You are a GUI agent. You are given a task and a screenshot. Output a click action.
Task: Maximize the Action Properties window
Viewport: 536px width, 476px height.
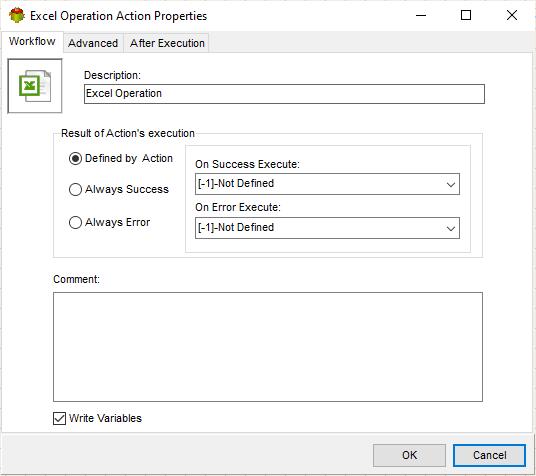466,15
